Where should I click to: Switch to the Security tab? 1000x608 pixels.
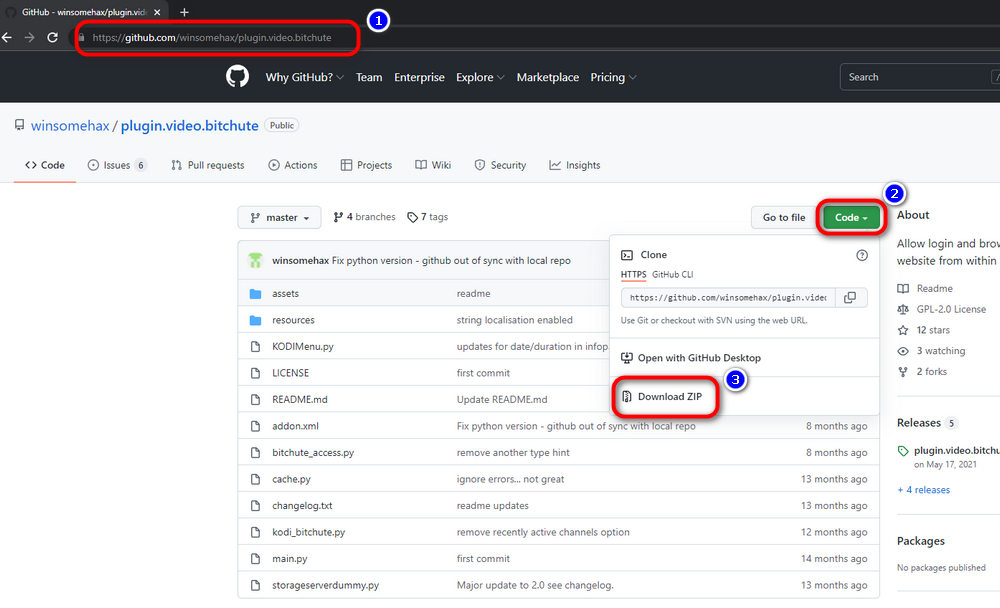click(501, 165)
